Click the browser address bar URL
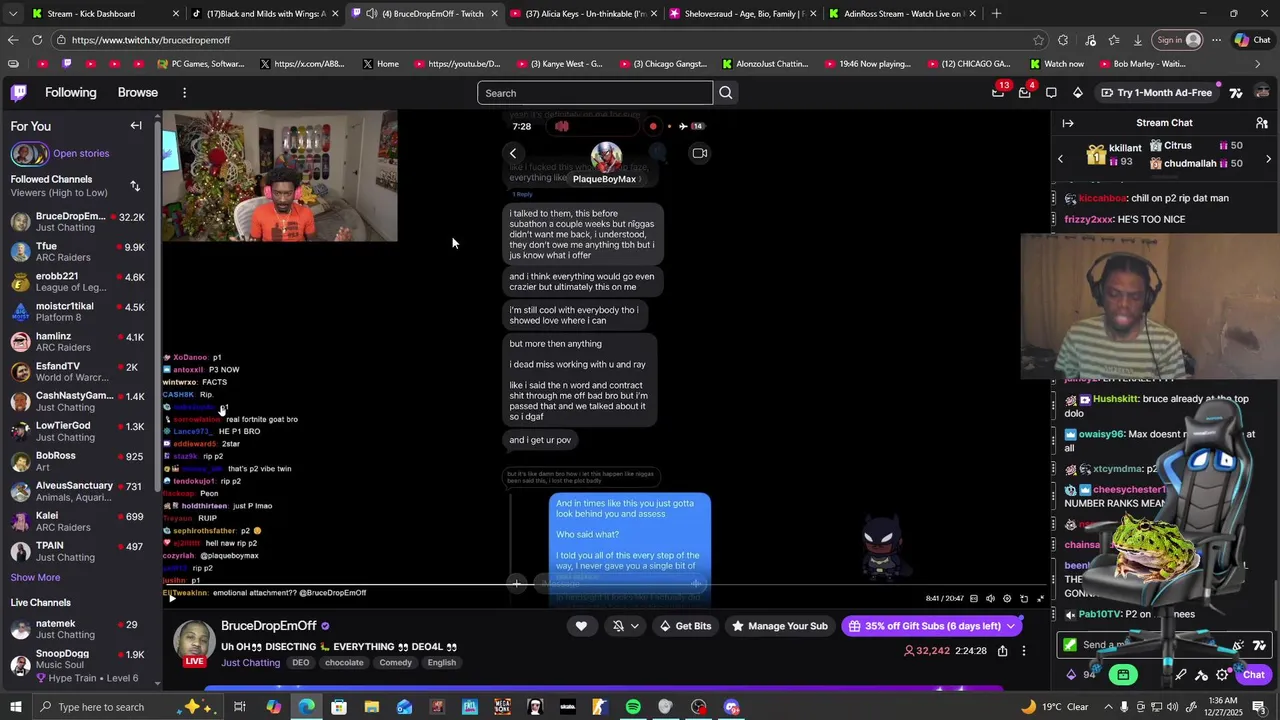1280x720 pixels. point(151,40)
